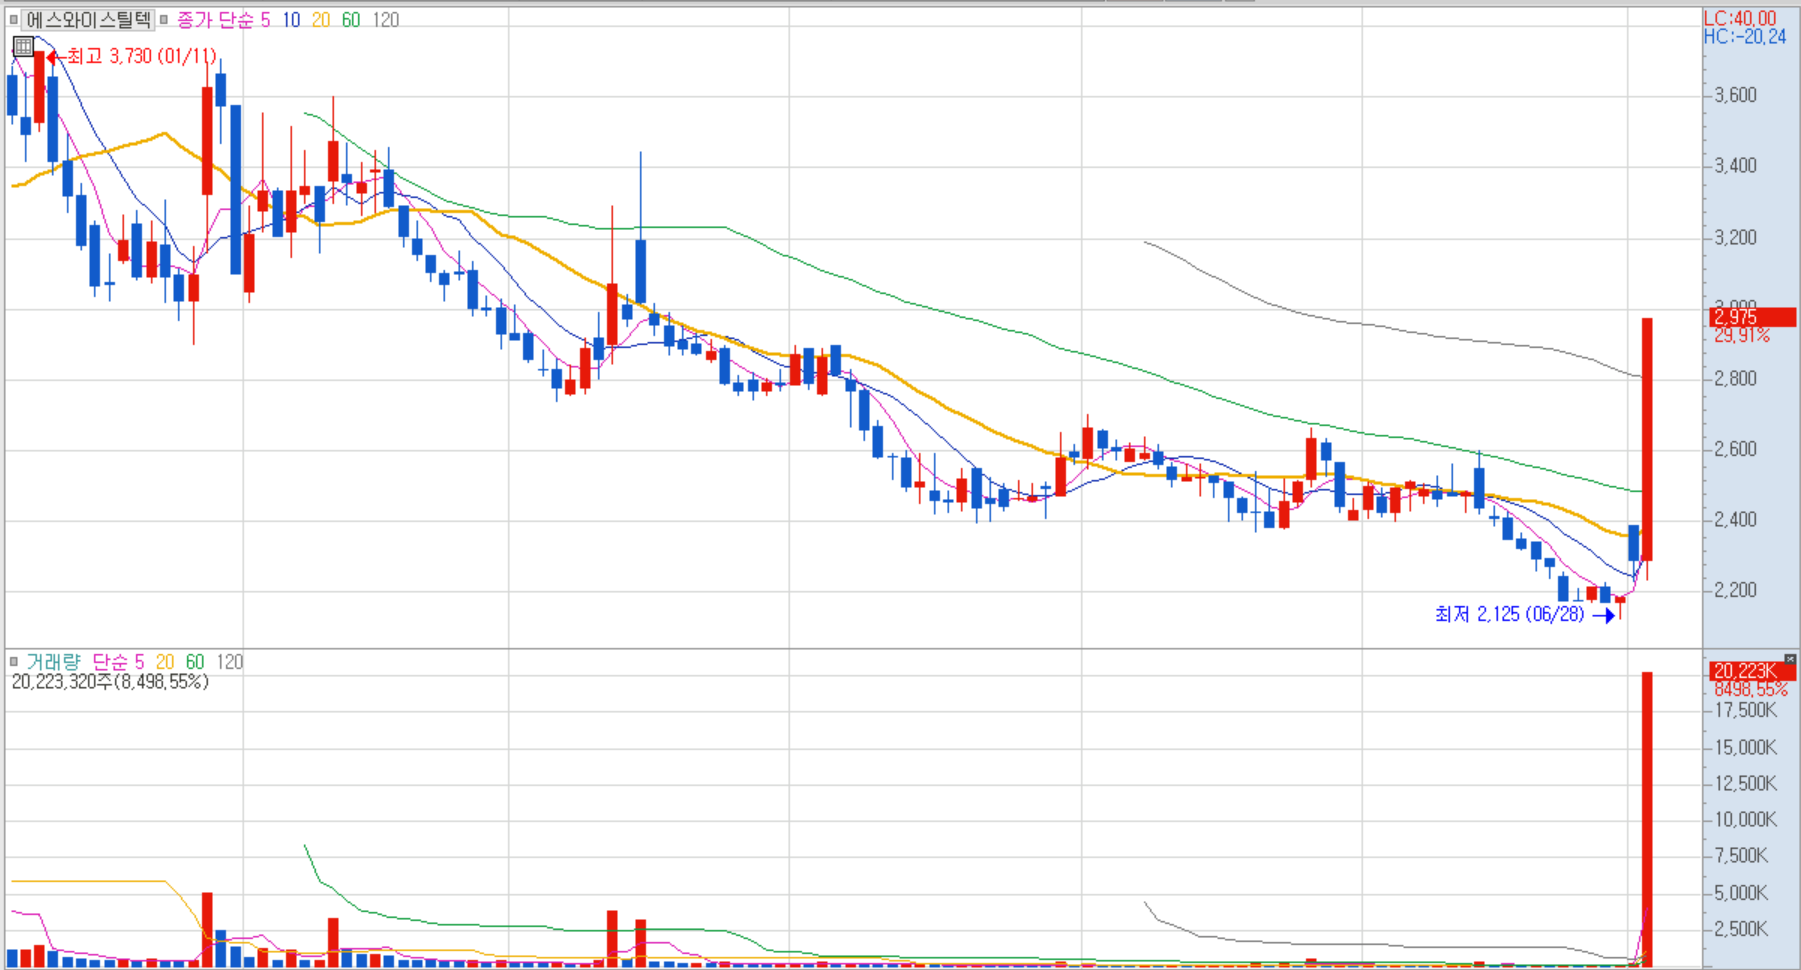The image size is (1801, 970).
Task: Click the 최고 3,730 (01/11) high annotation
Action: coord(141,56)
